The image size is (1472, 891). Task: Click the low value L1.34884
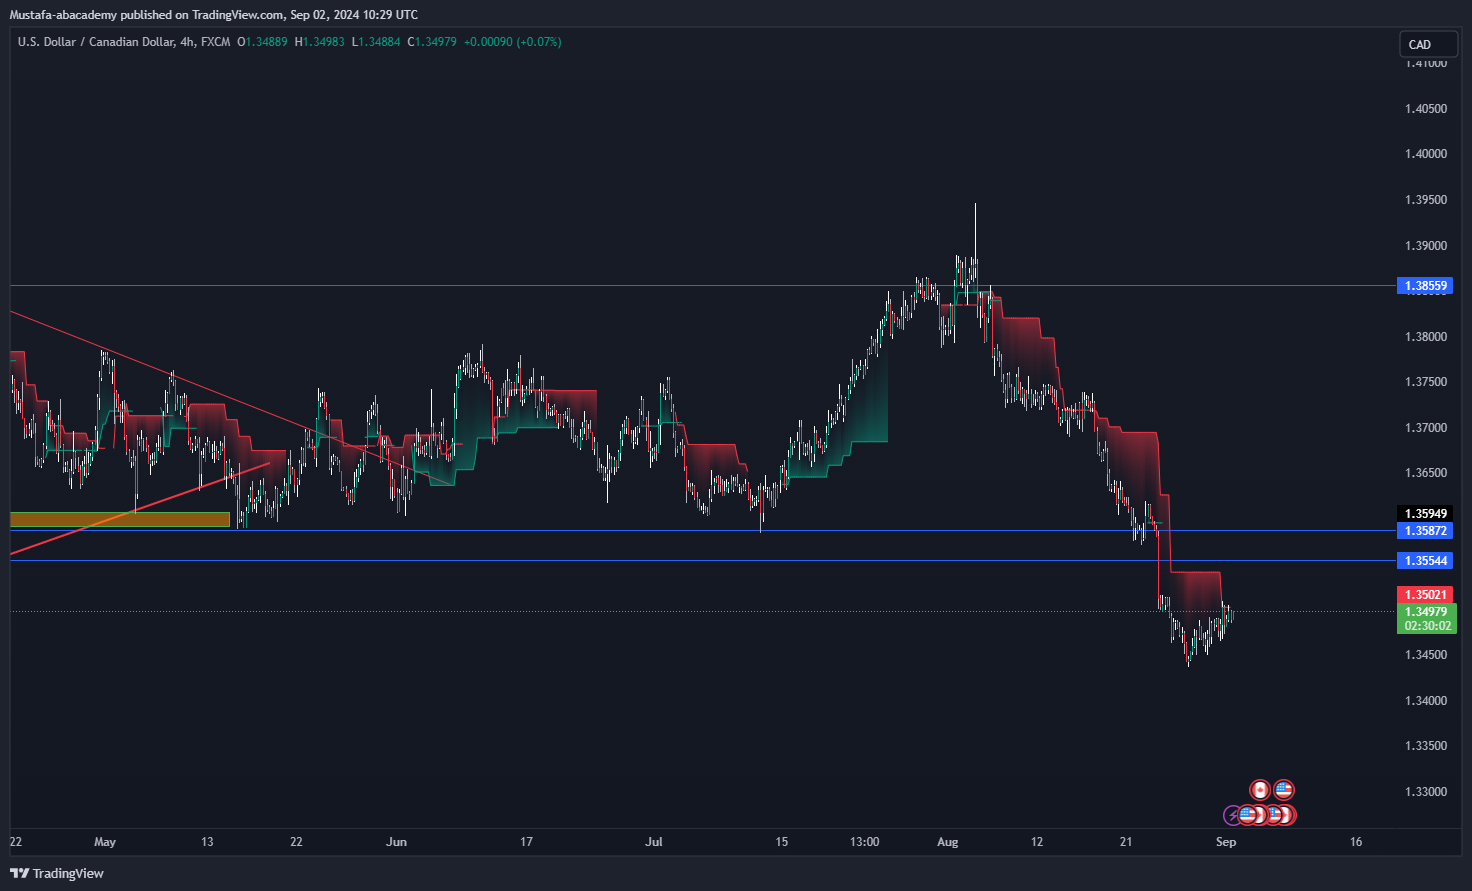(376, 42)
